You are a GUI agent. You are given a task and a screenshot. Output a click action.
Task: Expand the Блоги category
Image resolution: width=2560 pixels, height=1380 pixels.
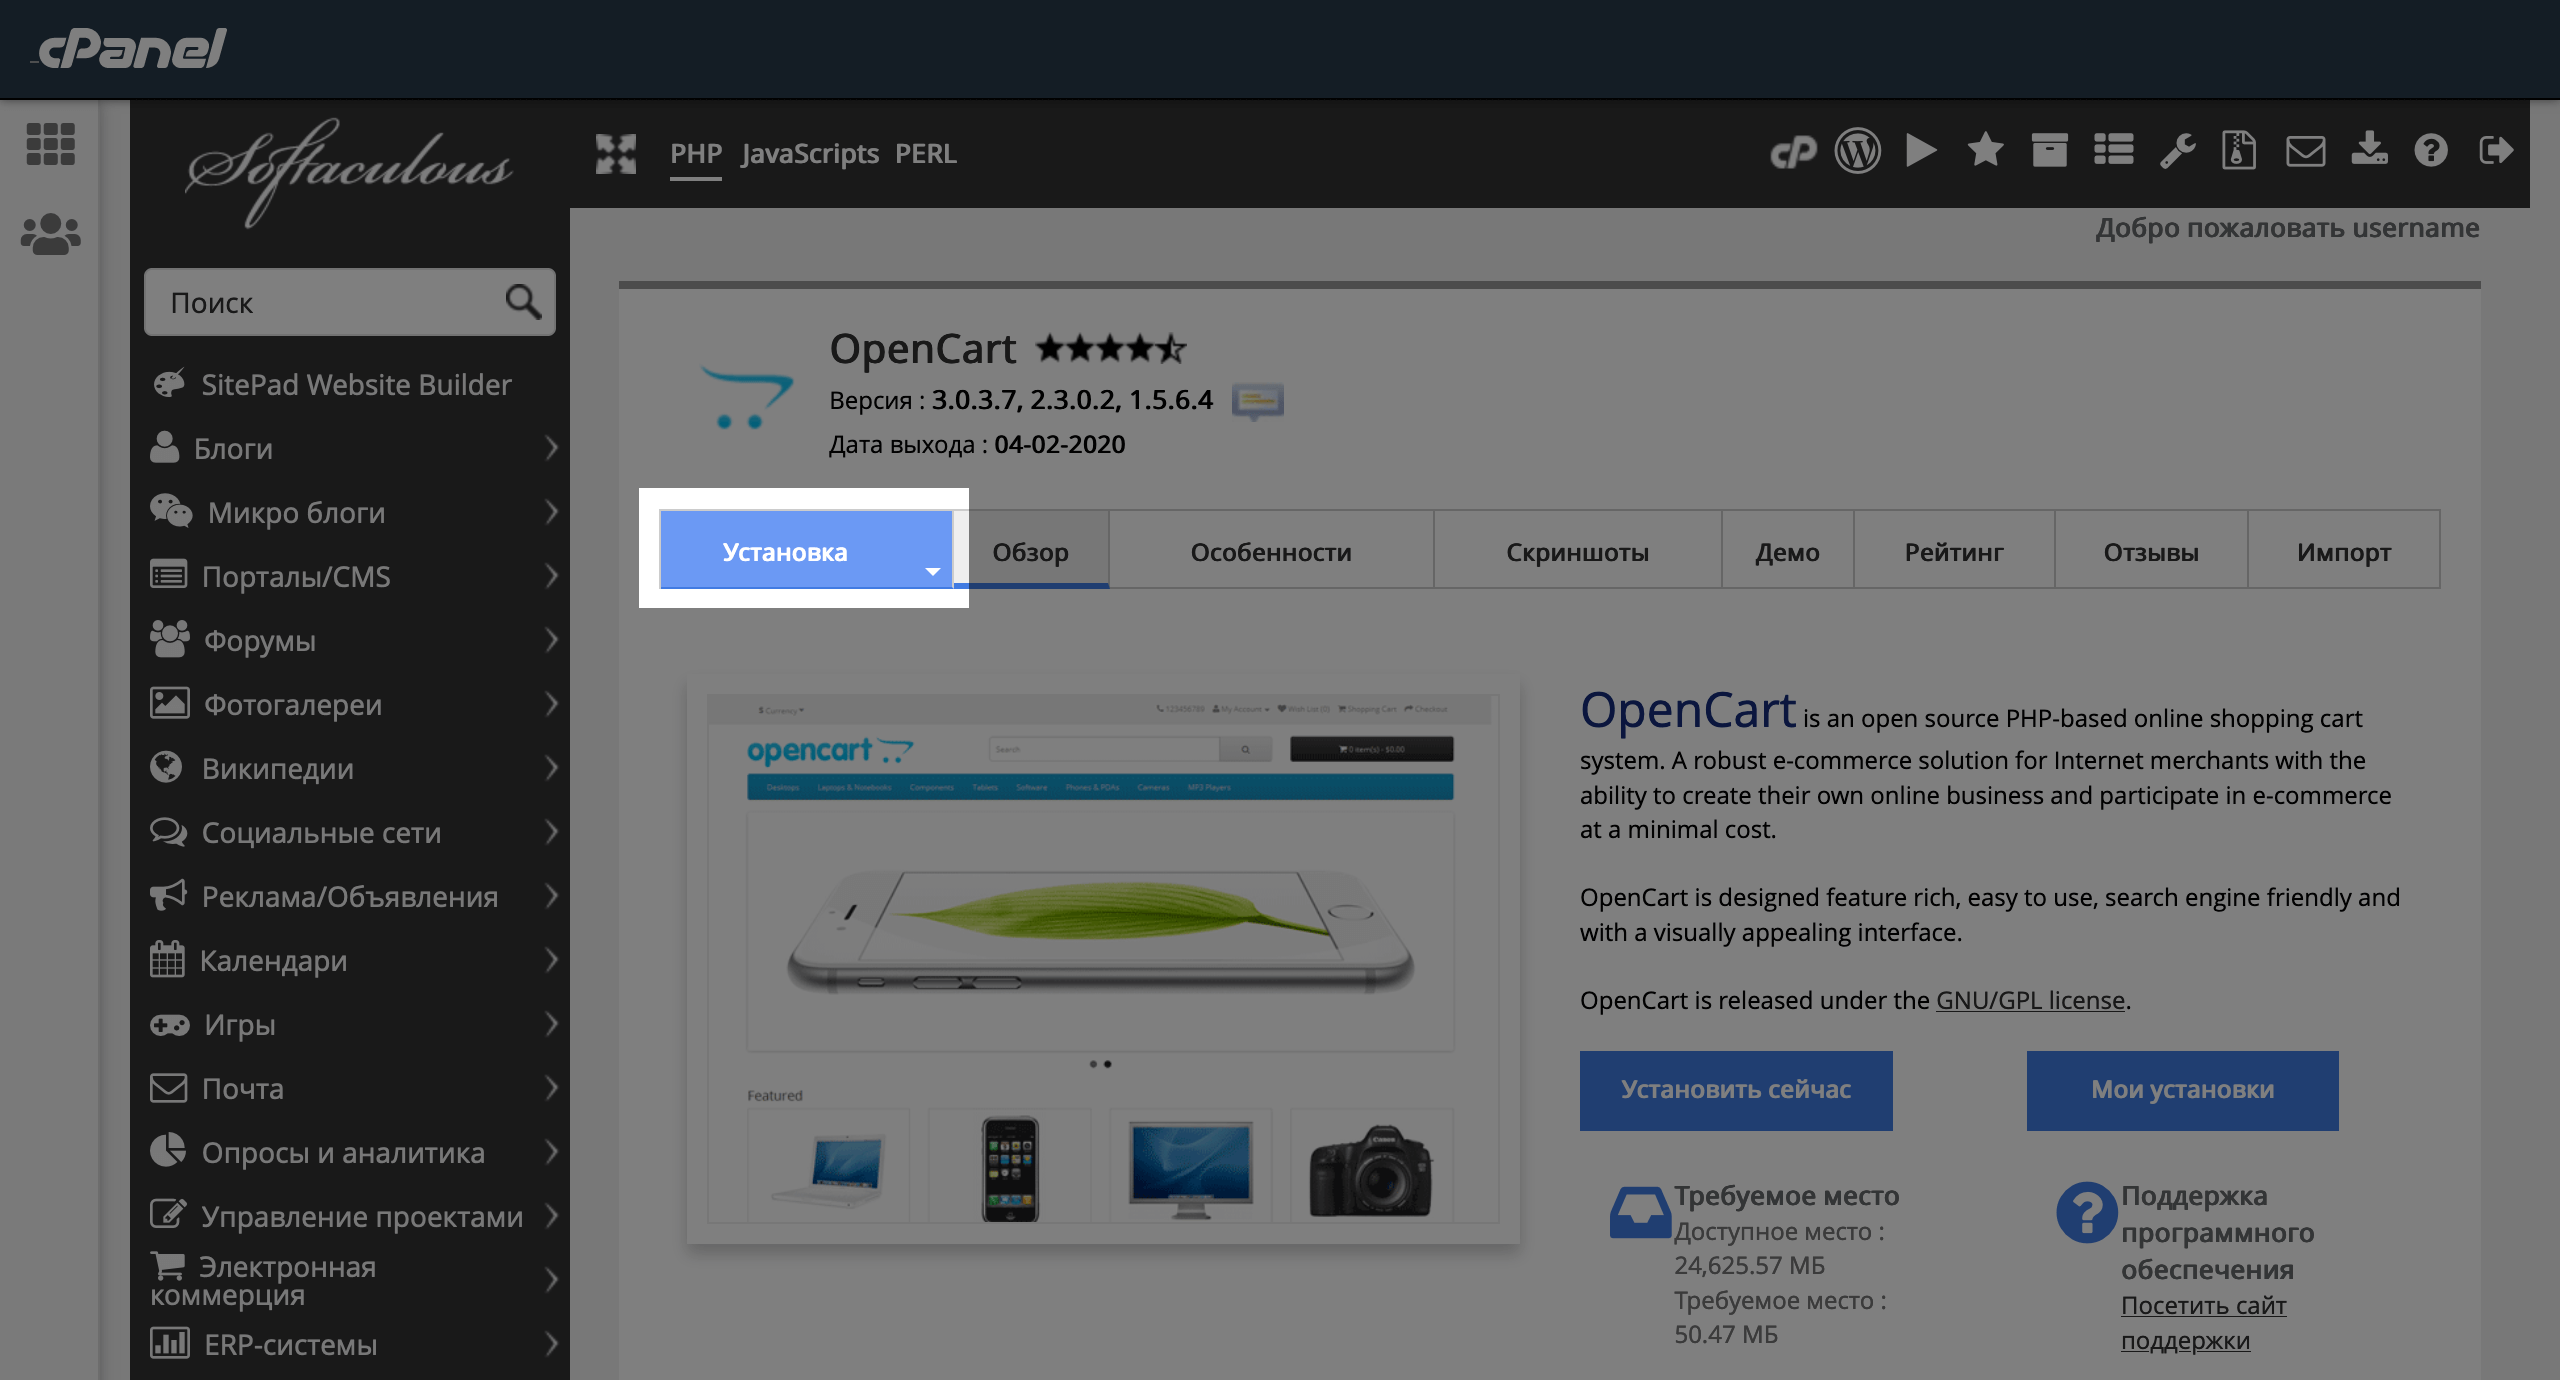[x=350, y=449]
